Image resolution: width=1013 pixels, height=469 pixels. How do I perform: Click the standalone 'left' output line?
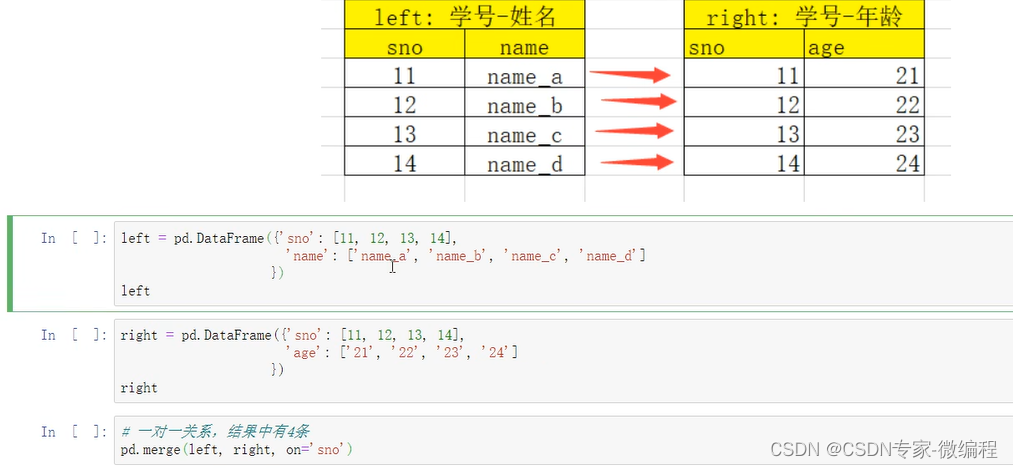click(136, 291)
